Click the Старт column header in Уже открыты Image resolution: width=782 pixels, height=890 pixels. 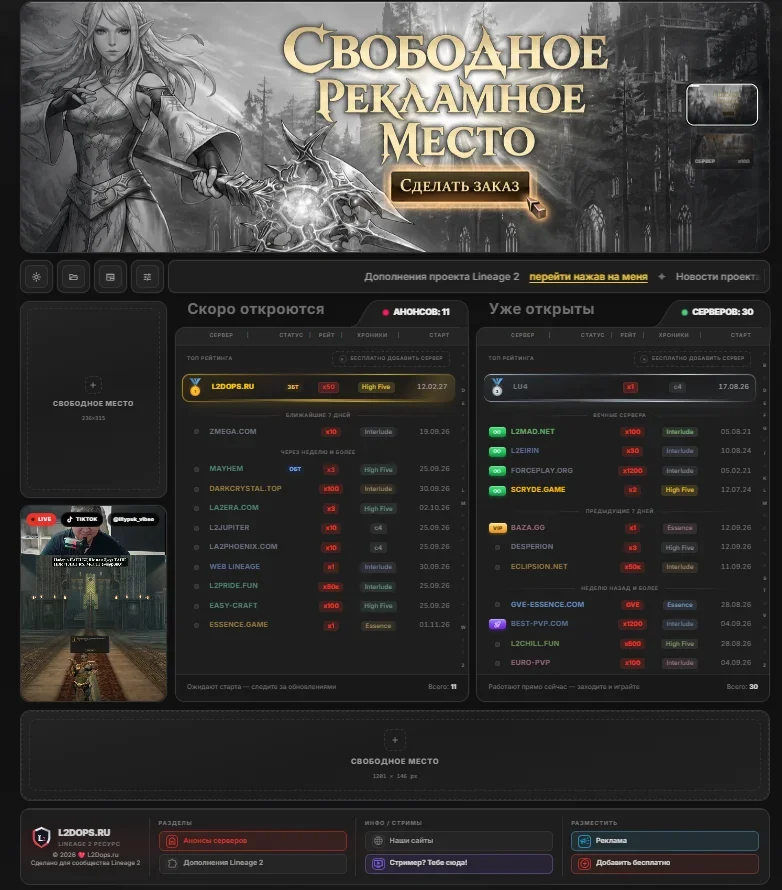tap(741, 335)
